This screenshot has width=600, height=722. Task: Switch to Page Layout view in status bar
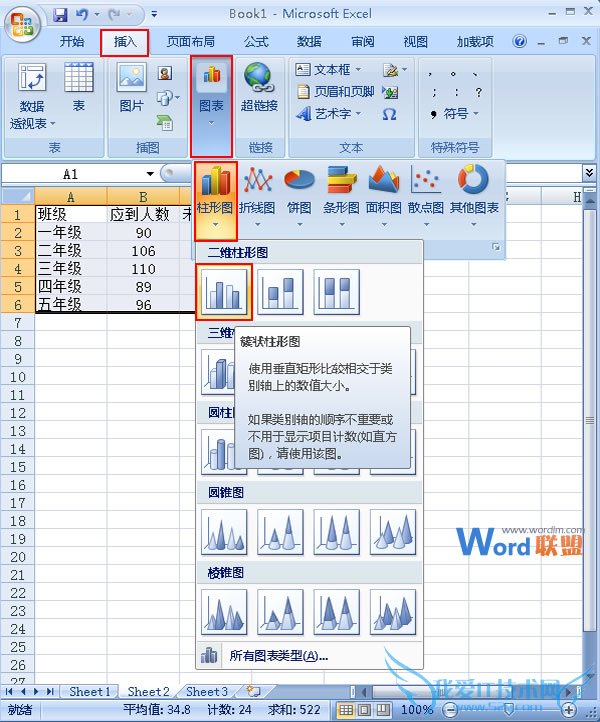click(364, 710)
